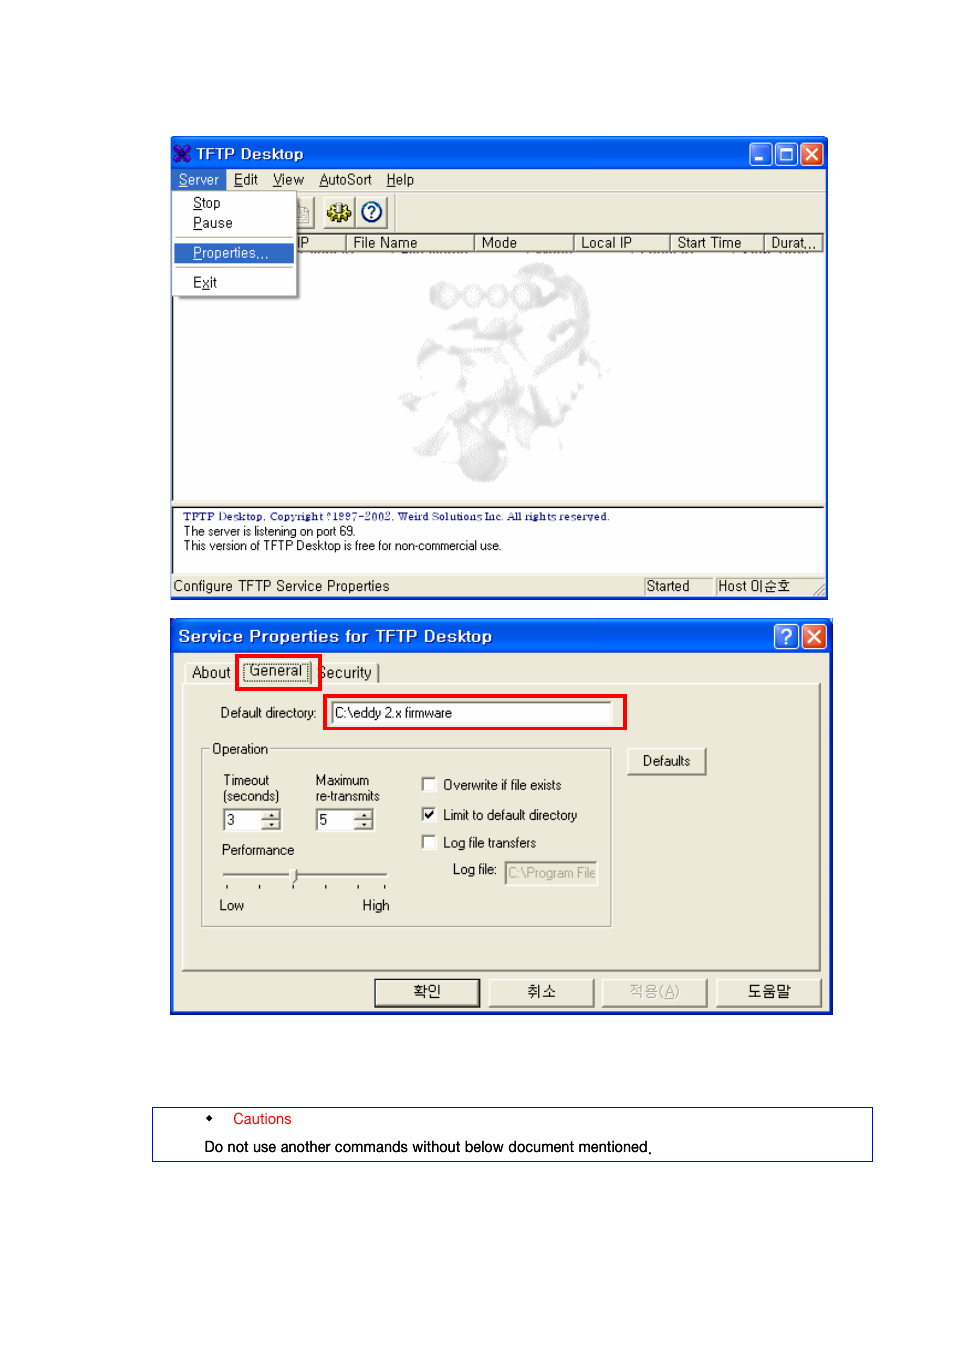954x1350 pixels.
Task: Click the Default directory text field
Action: click(471, 713)
